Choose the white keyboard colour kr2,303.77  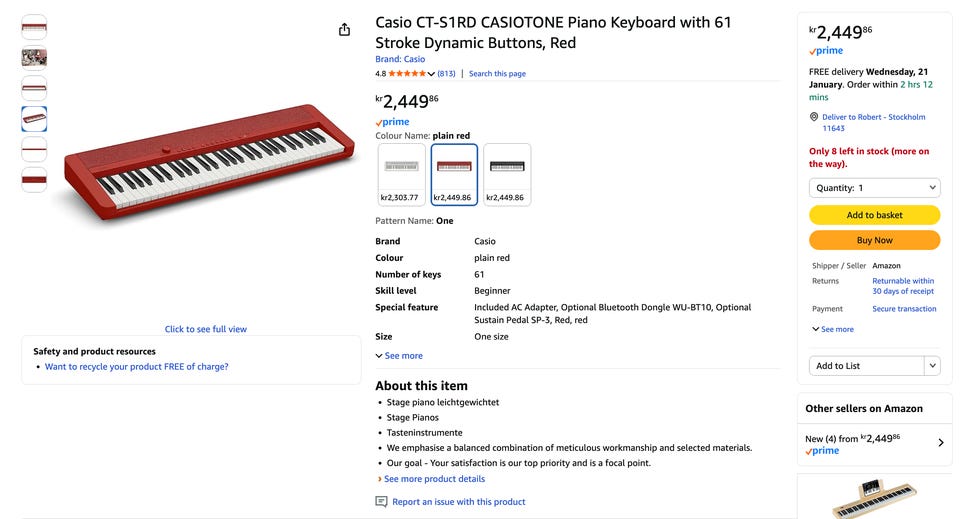(x=400, y=174)
